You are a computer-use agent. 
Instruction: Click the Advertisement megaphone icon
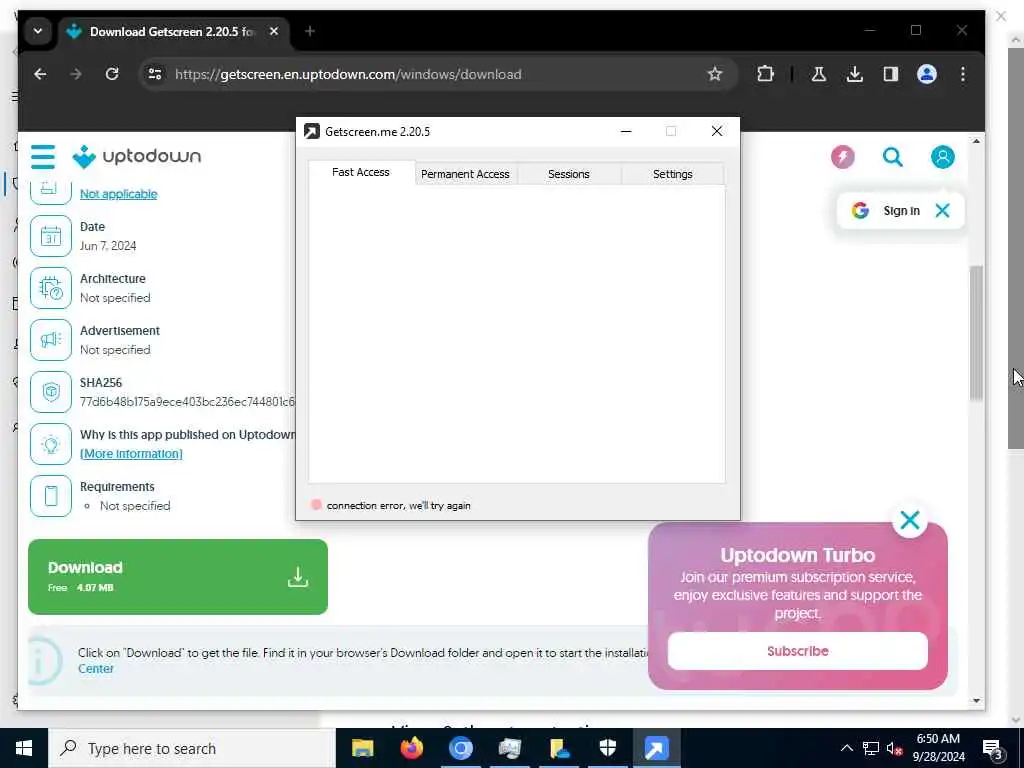(51, 340)
